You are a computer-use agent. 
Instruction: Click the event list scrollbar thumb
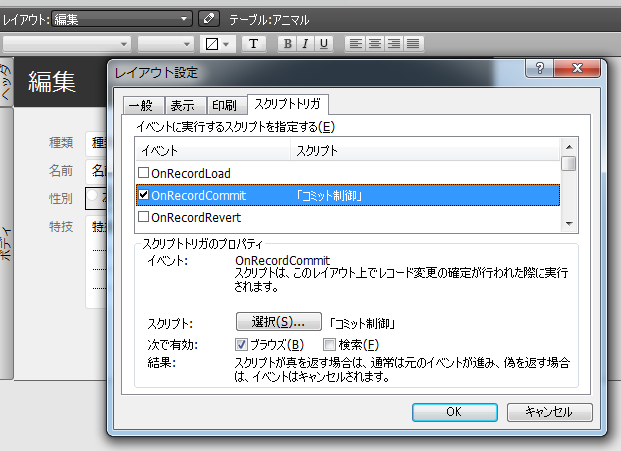(x=569, y=164)
